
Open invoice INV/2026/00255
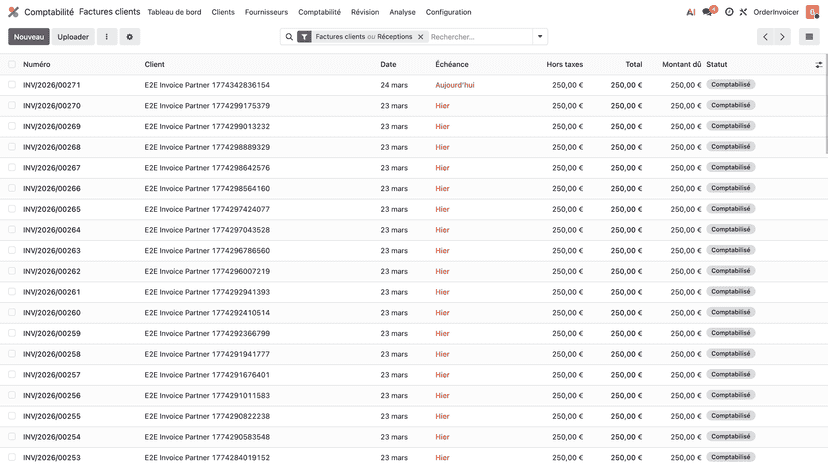click(x=52, y=416)
